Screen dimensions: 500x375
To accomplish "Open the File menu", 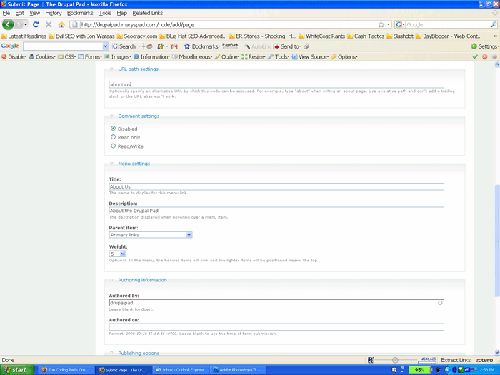I will pos(6,13).
